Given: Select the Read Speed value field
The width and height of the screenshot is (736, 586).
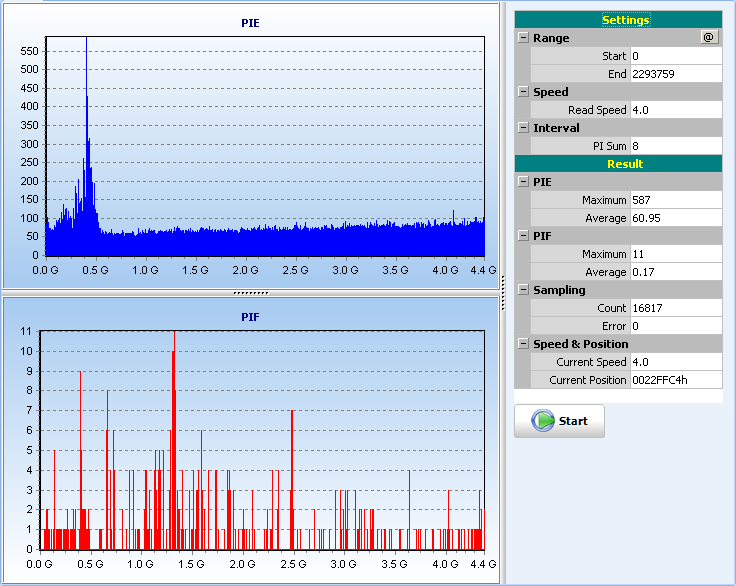Looking at the screenshot, I should [x=675, y=110].
